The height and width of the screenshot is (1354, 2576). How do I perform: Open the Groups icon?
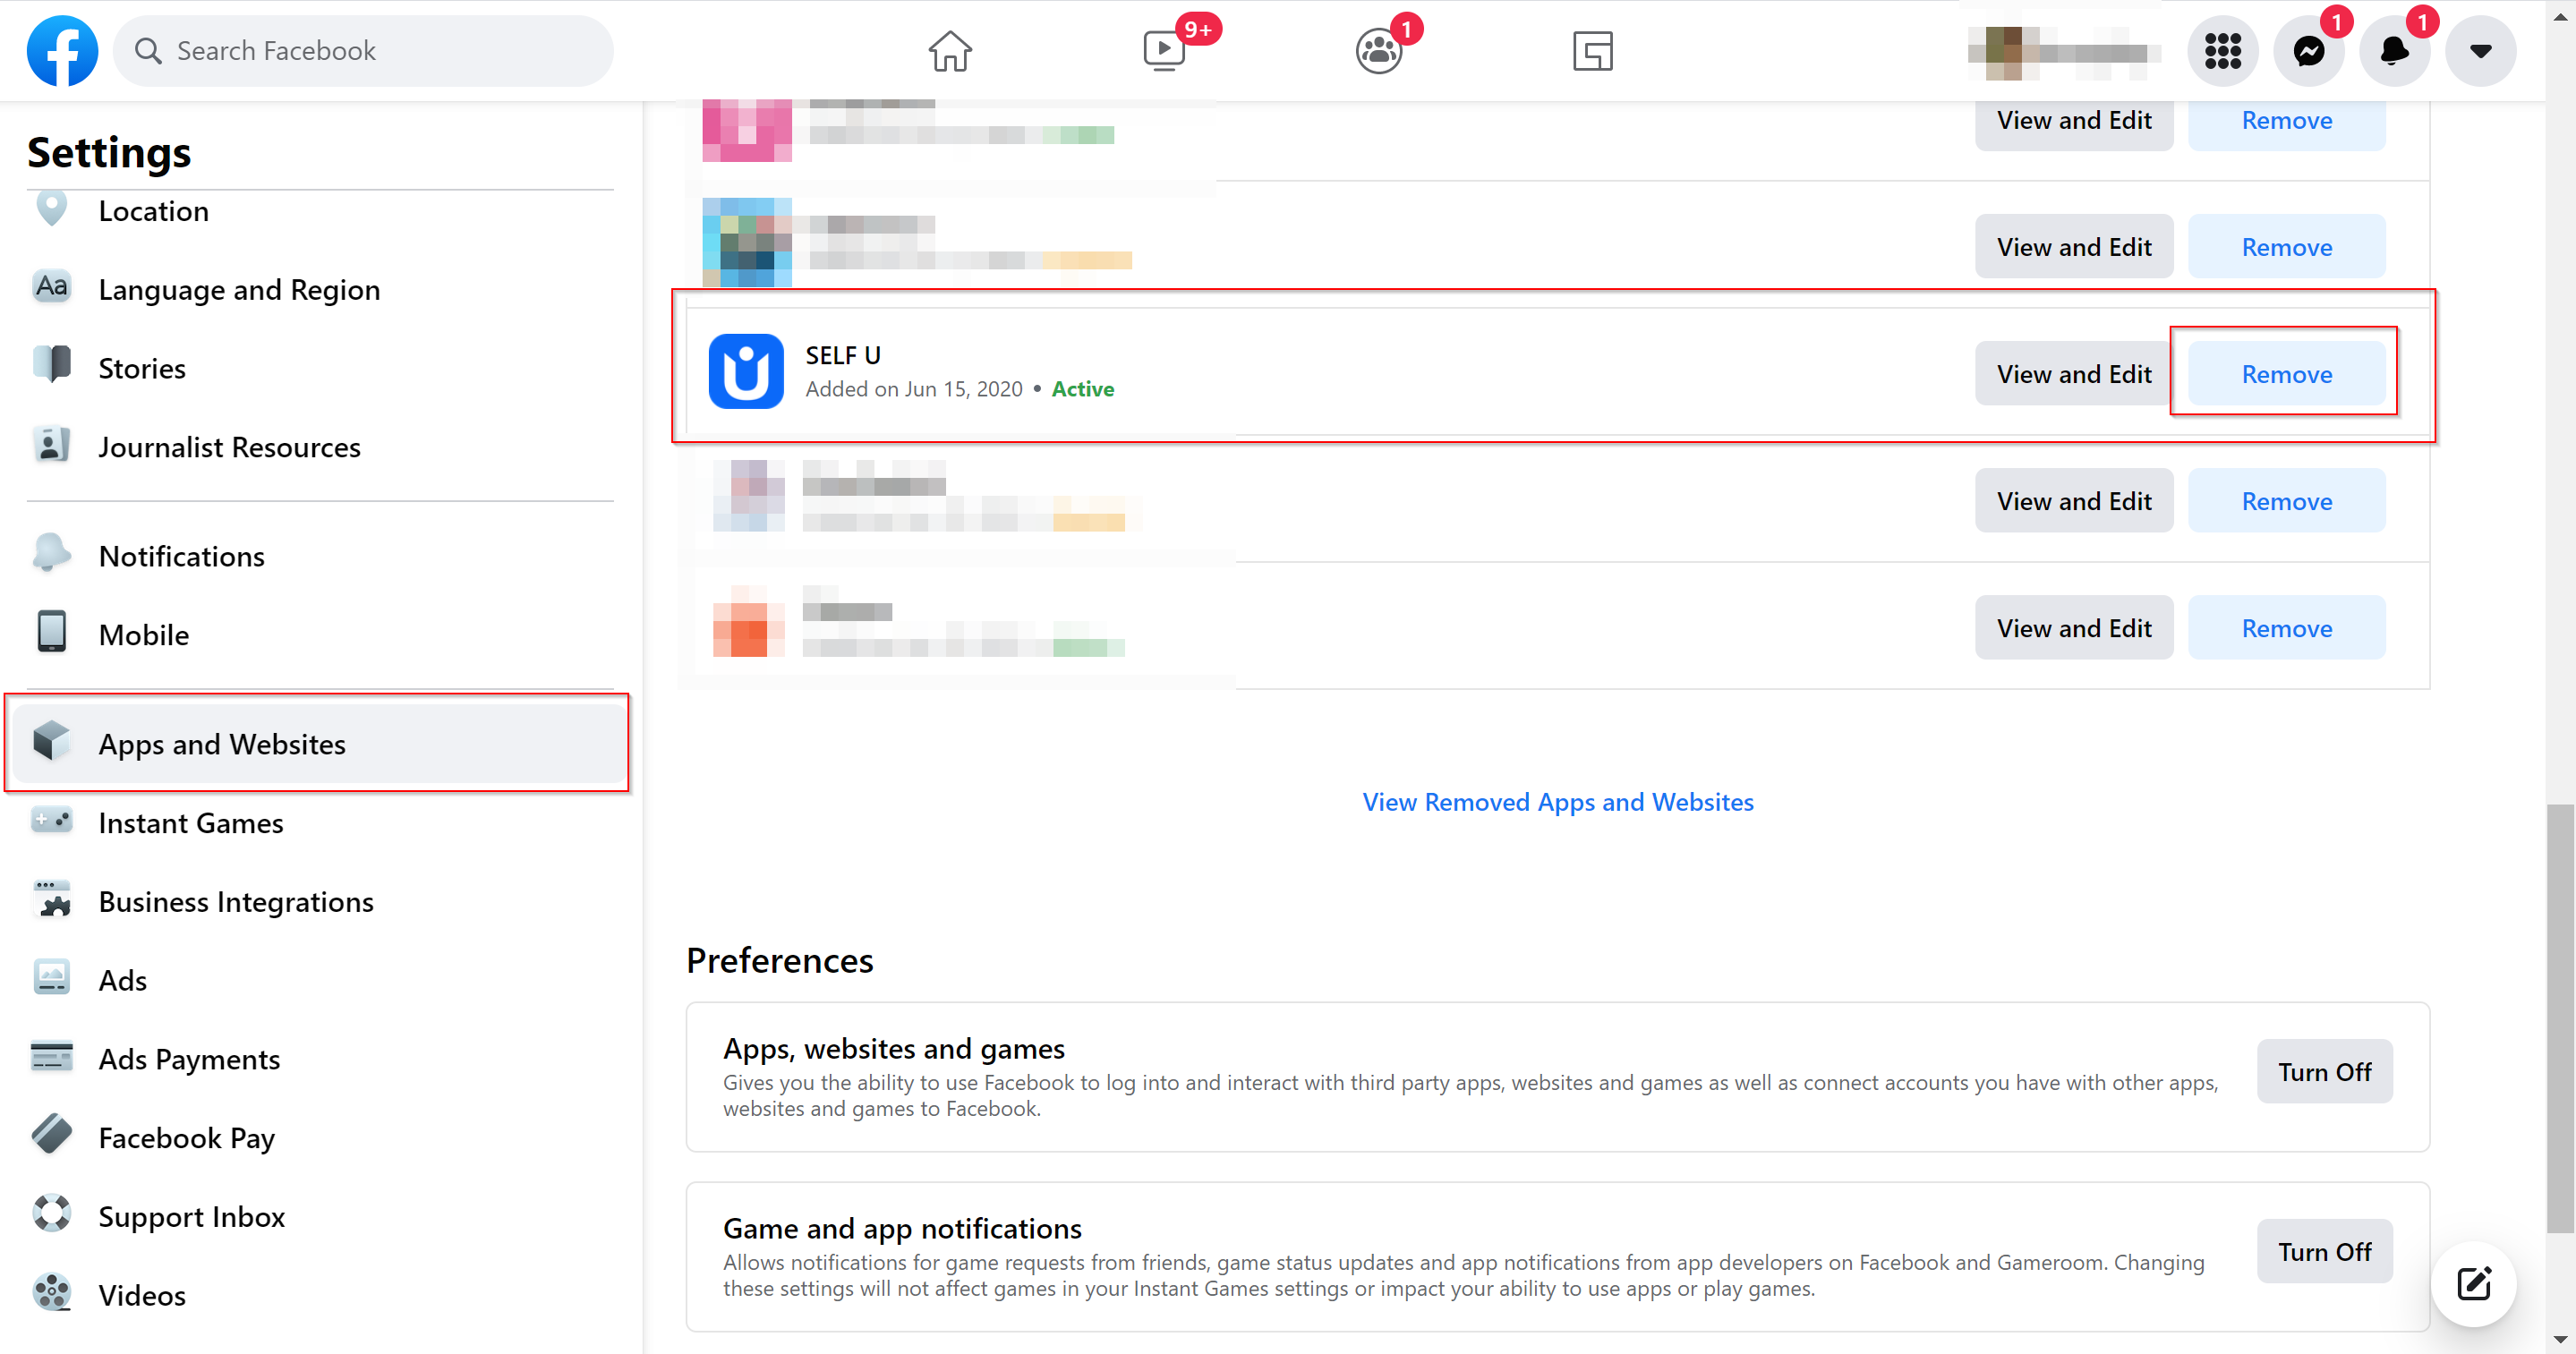(1378, 51)
